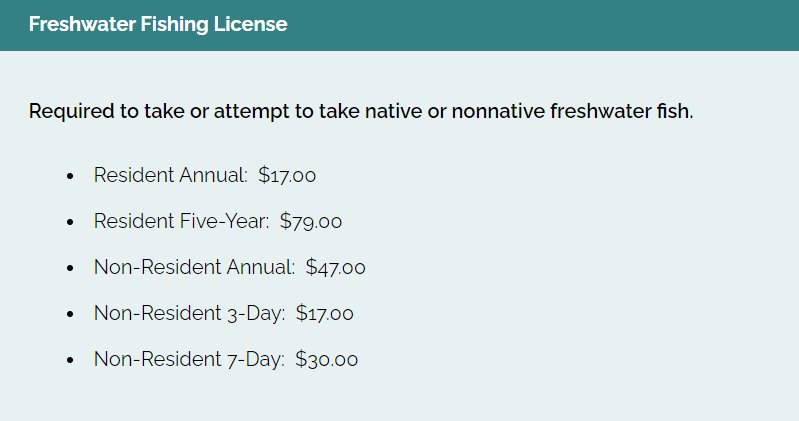Click the bullet before Non-Resident Annual
799x421 pixels.
coord(70,268)
